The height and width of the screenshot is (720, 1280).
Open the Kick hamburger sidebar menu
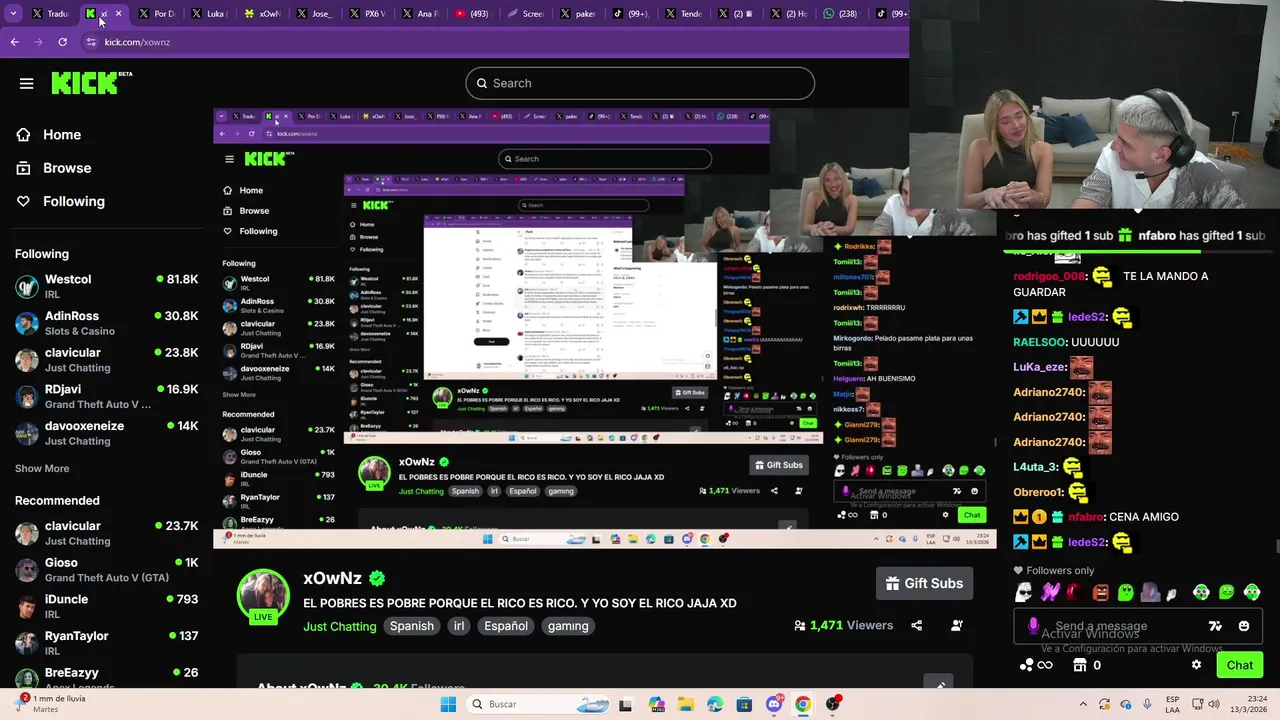pos(27,84)
